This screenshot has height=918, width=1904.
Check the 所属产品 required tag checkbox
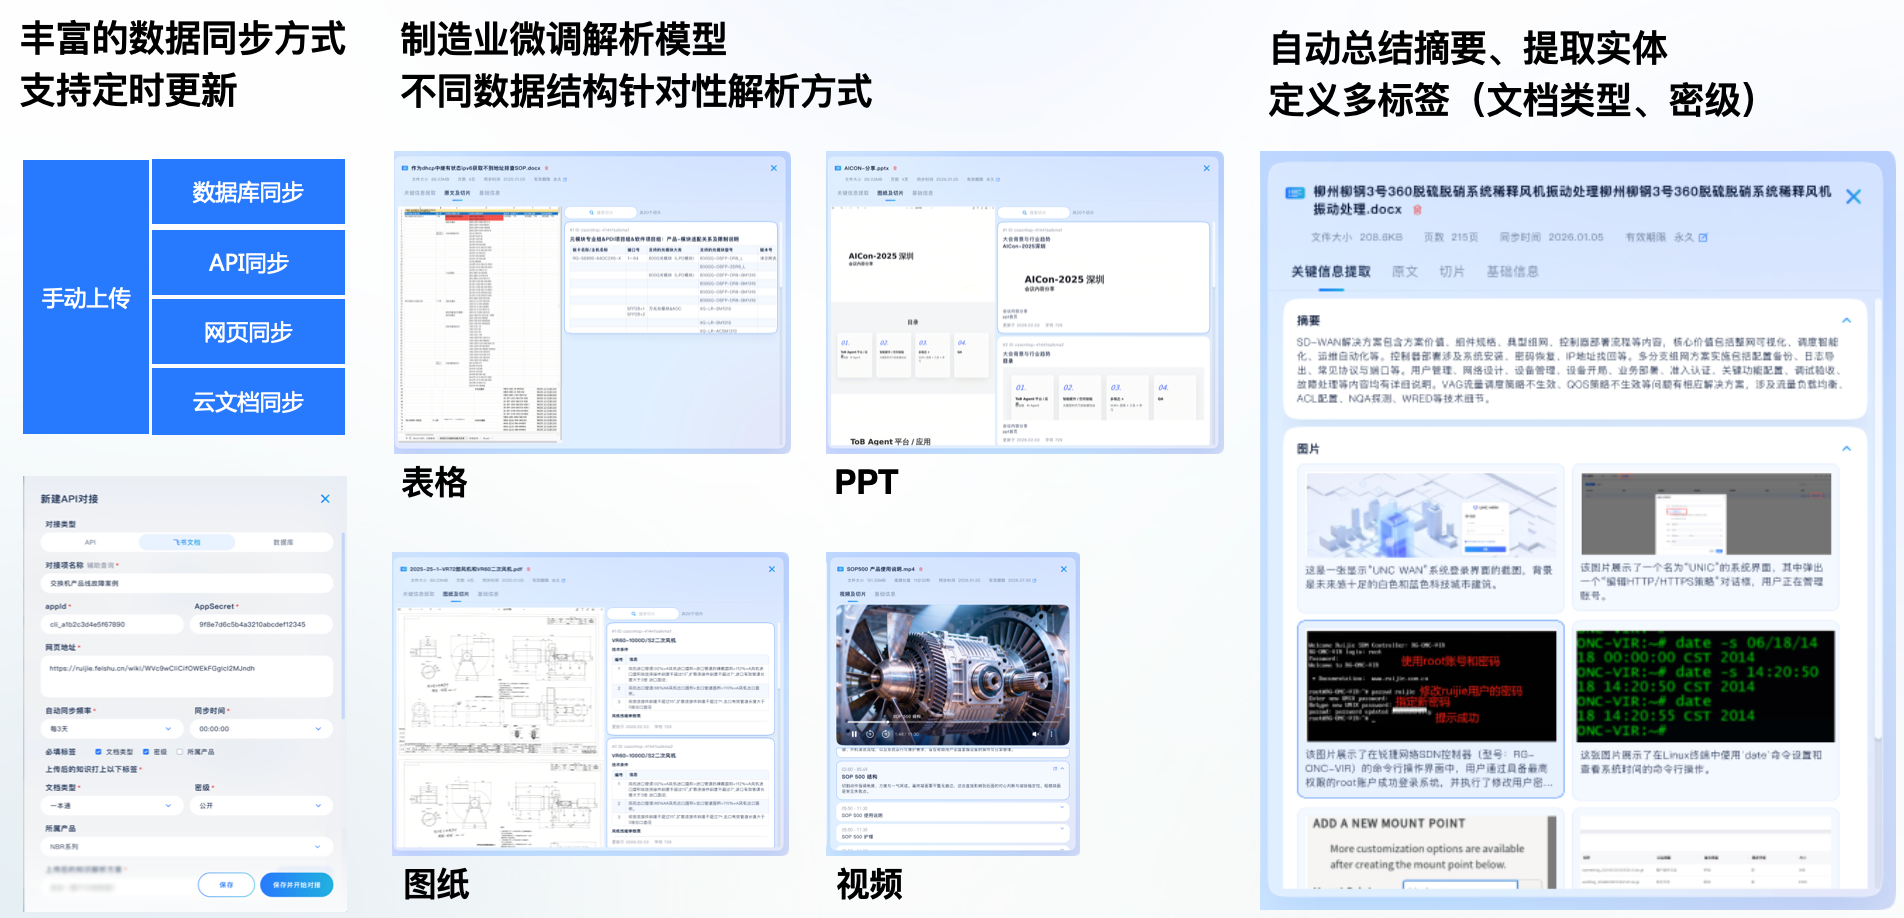pos(180,752)
